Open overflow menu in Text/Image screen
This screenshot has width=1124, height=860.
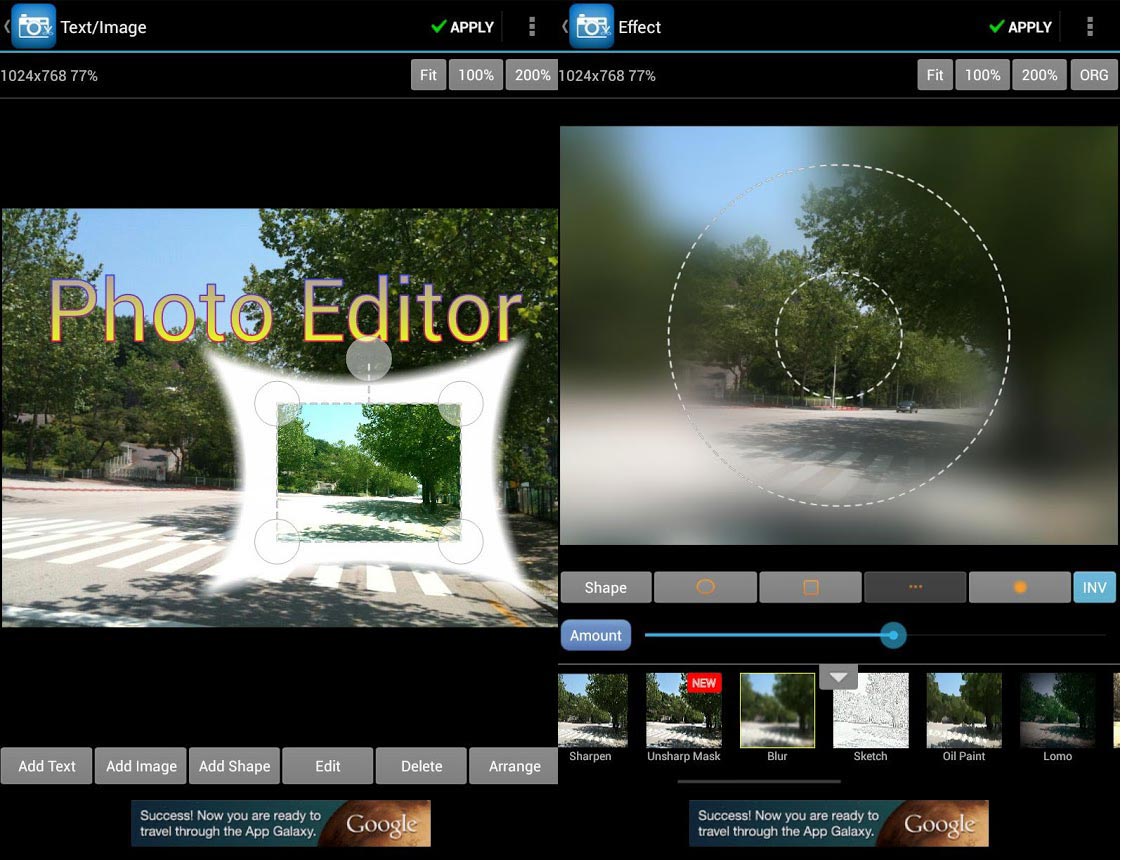click(531, 27)
